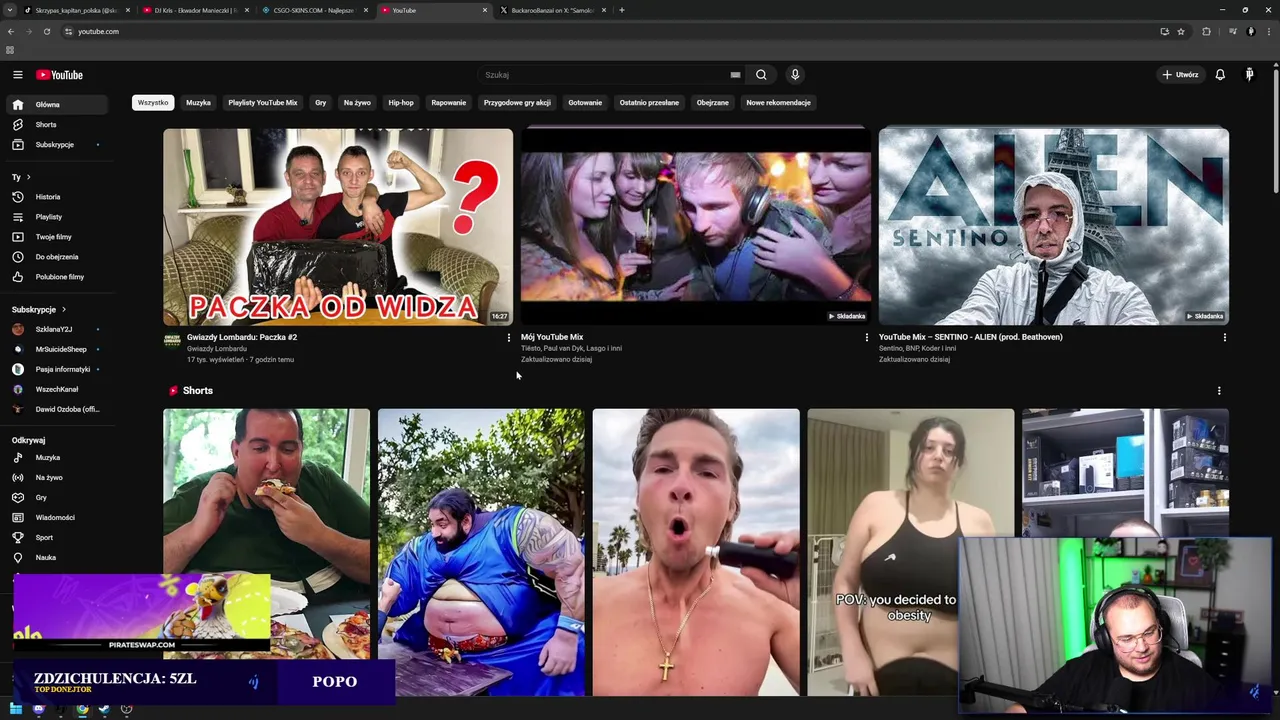The width and height of the screenshot is (1280, 720).
Task: Select Przygodowe gry akcji chip
Action: click(x=517, y=102)
